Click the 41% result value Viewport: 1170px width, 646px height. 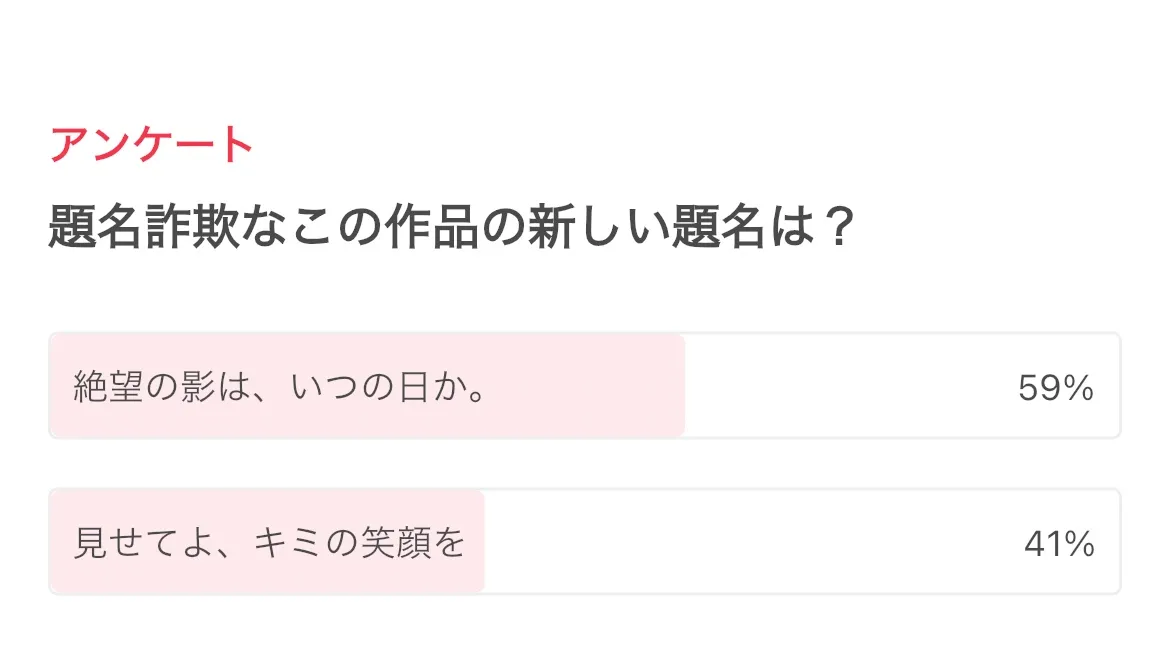tap(1059, 544)
